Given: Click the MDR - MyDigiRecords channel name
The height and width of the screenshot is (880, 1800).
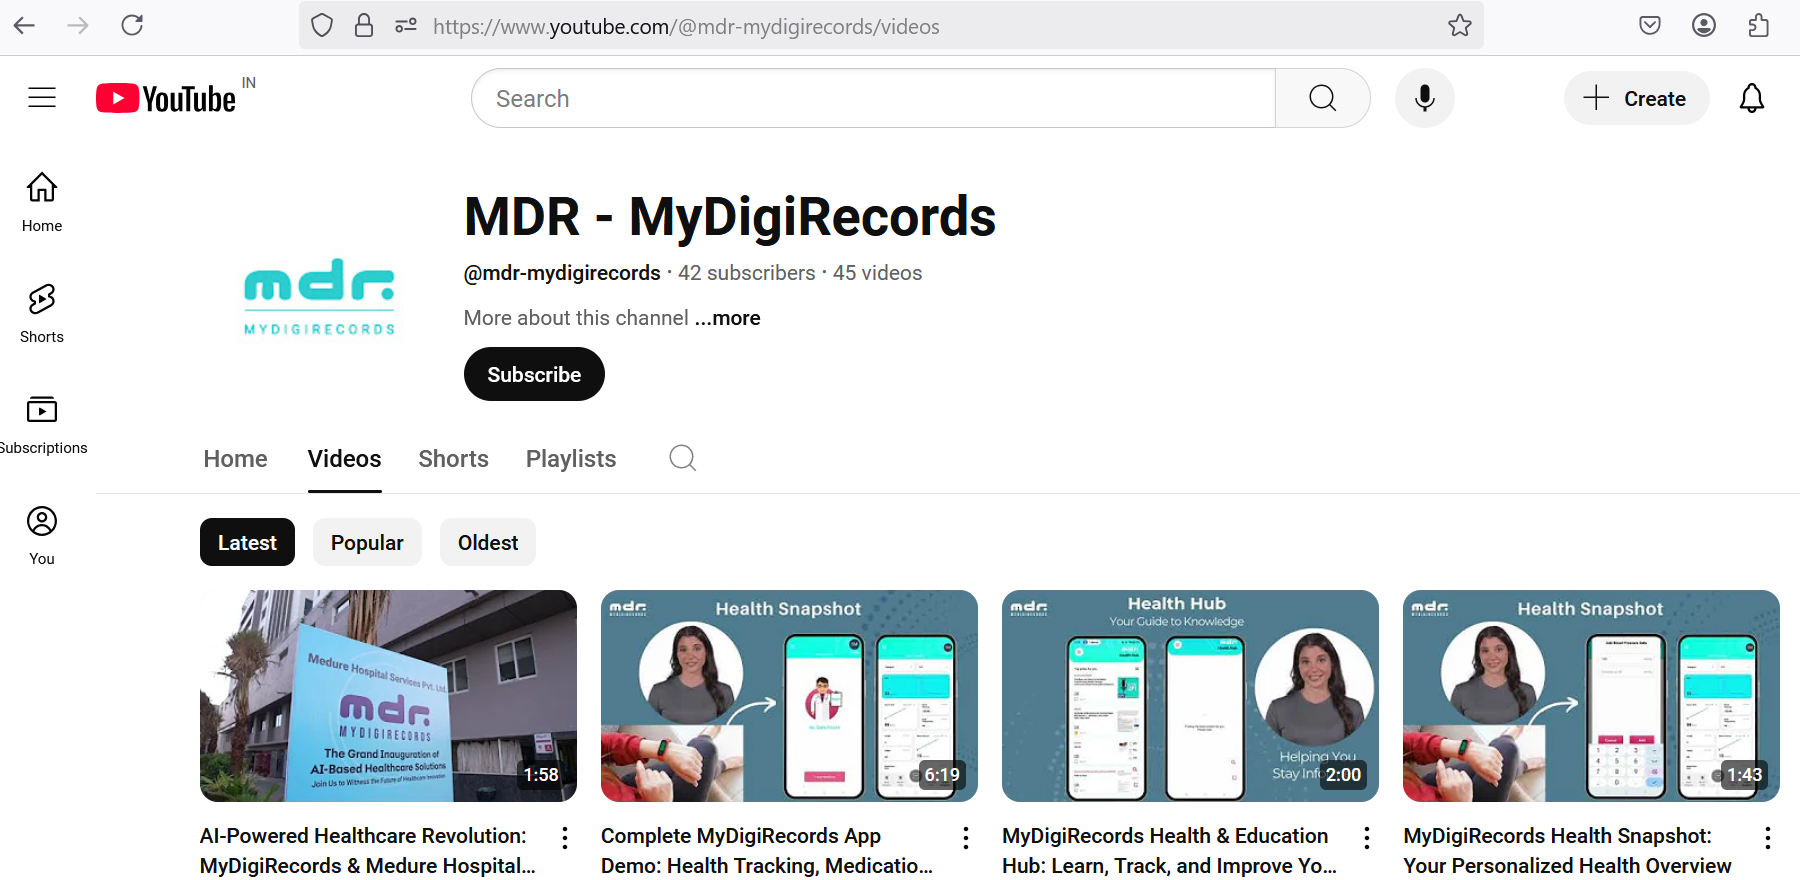Looking at the screenshot, I should coord(730,217).
